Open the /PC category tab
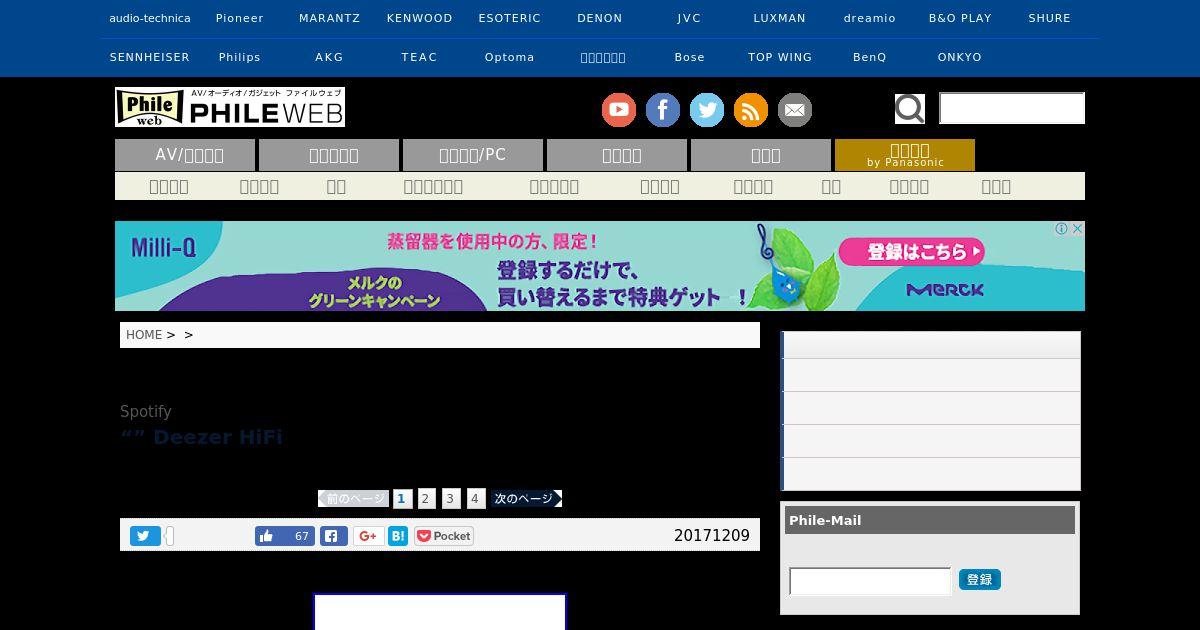Image resolution: width=1200 pixels, height=630 pixels. point(473,155)
